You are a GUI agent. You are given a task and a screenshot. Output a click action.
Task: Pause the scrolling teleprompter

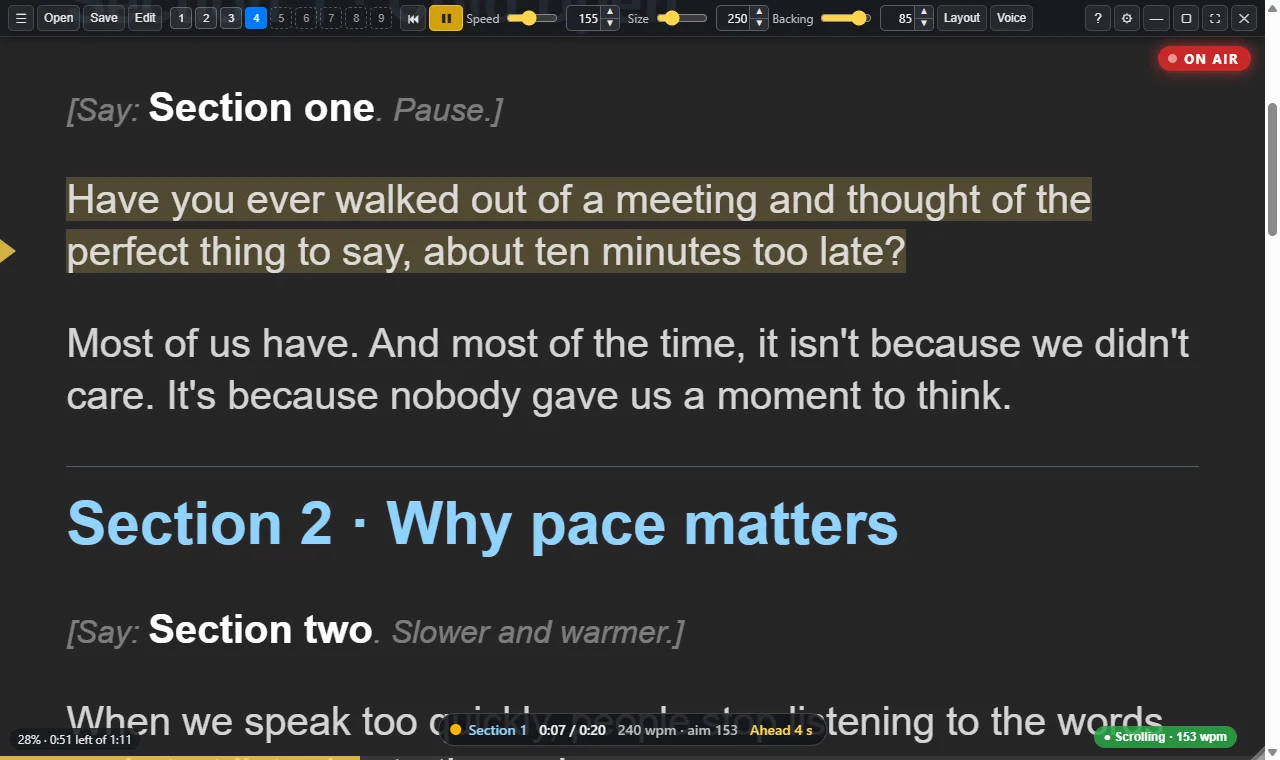pos(446,18)
